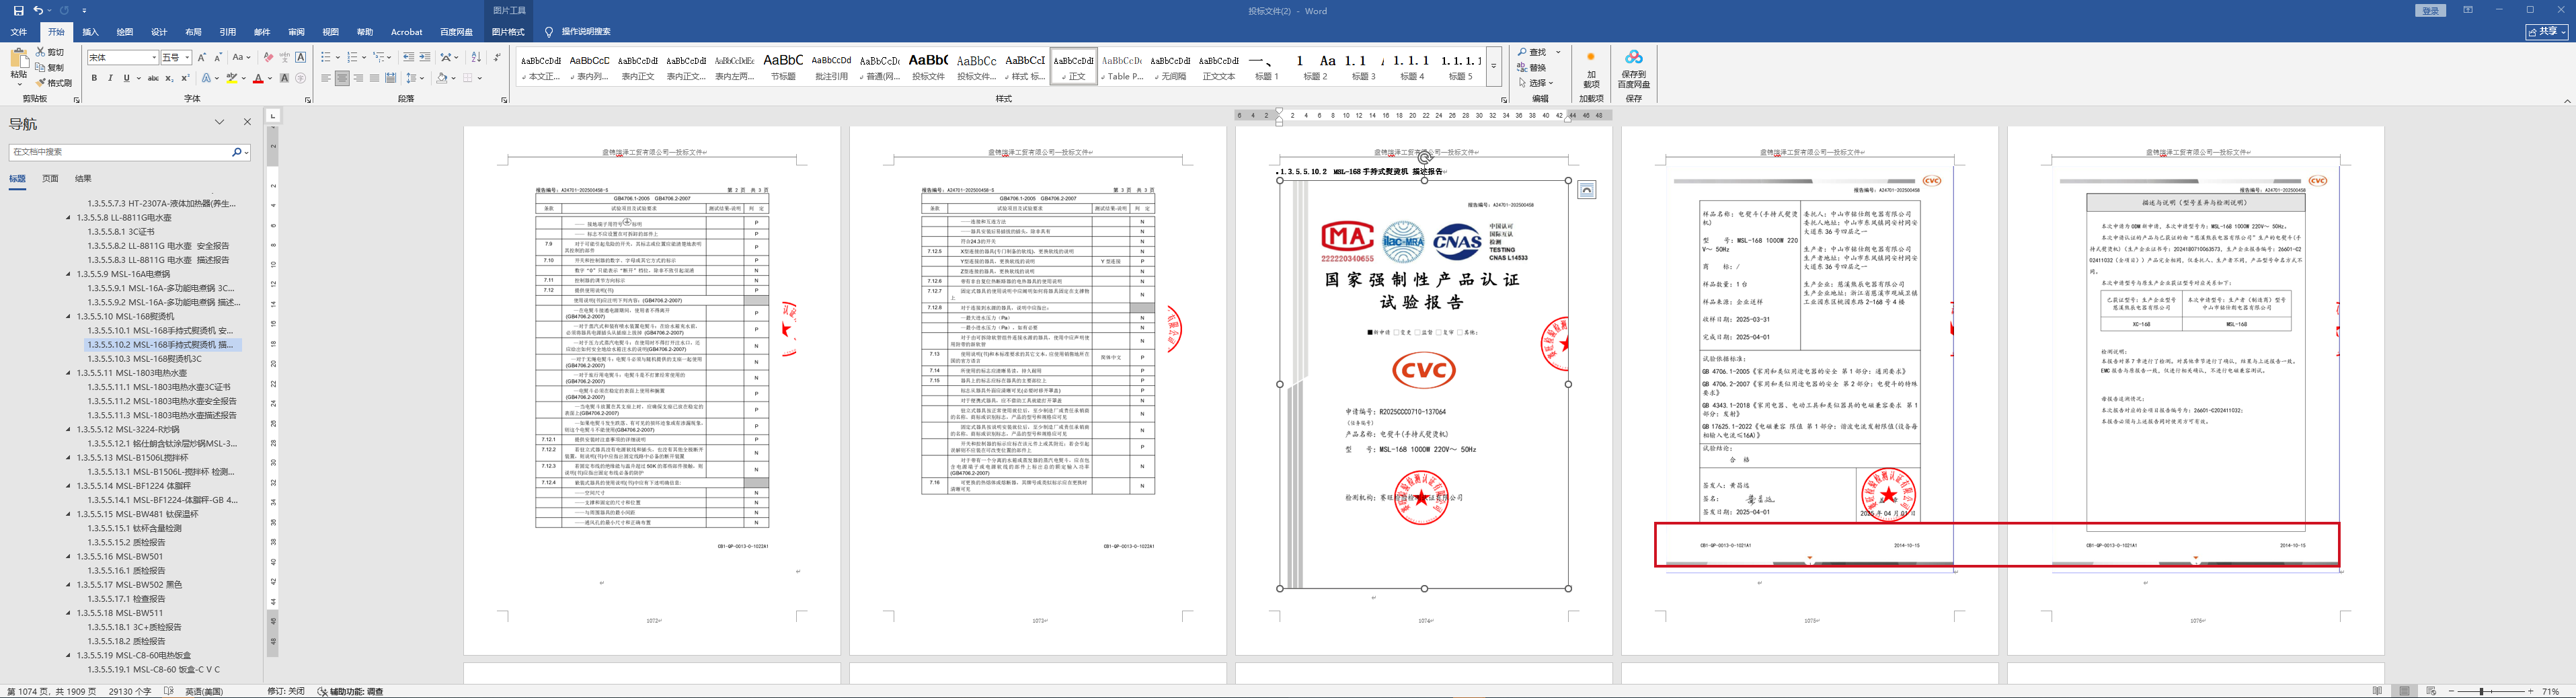This screenshot has height=698, width=2576.
Task: Save the document from the quick access toolbar
Action: (x=18, y=10)
